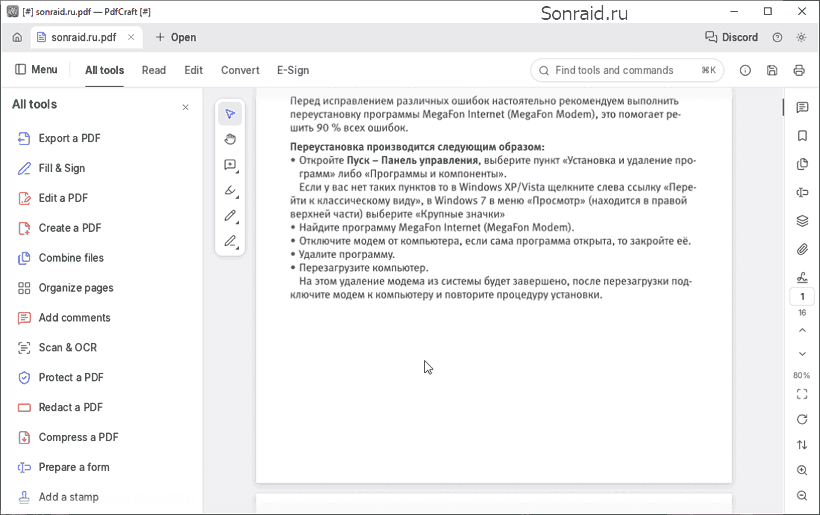Open Export a PDF tool
This screenshot has height=515, width=820.
point(59,138)
